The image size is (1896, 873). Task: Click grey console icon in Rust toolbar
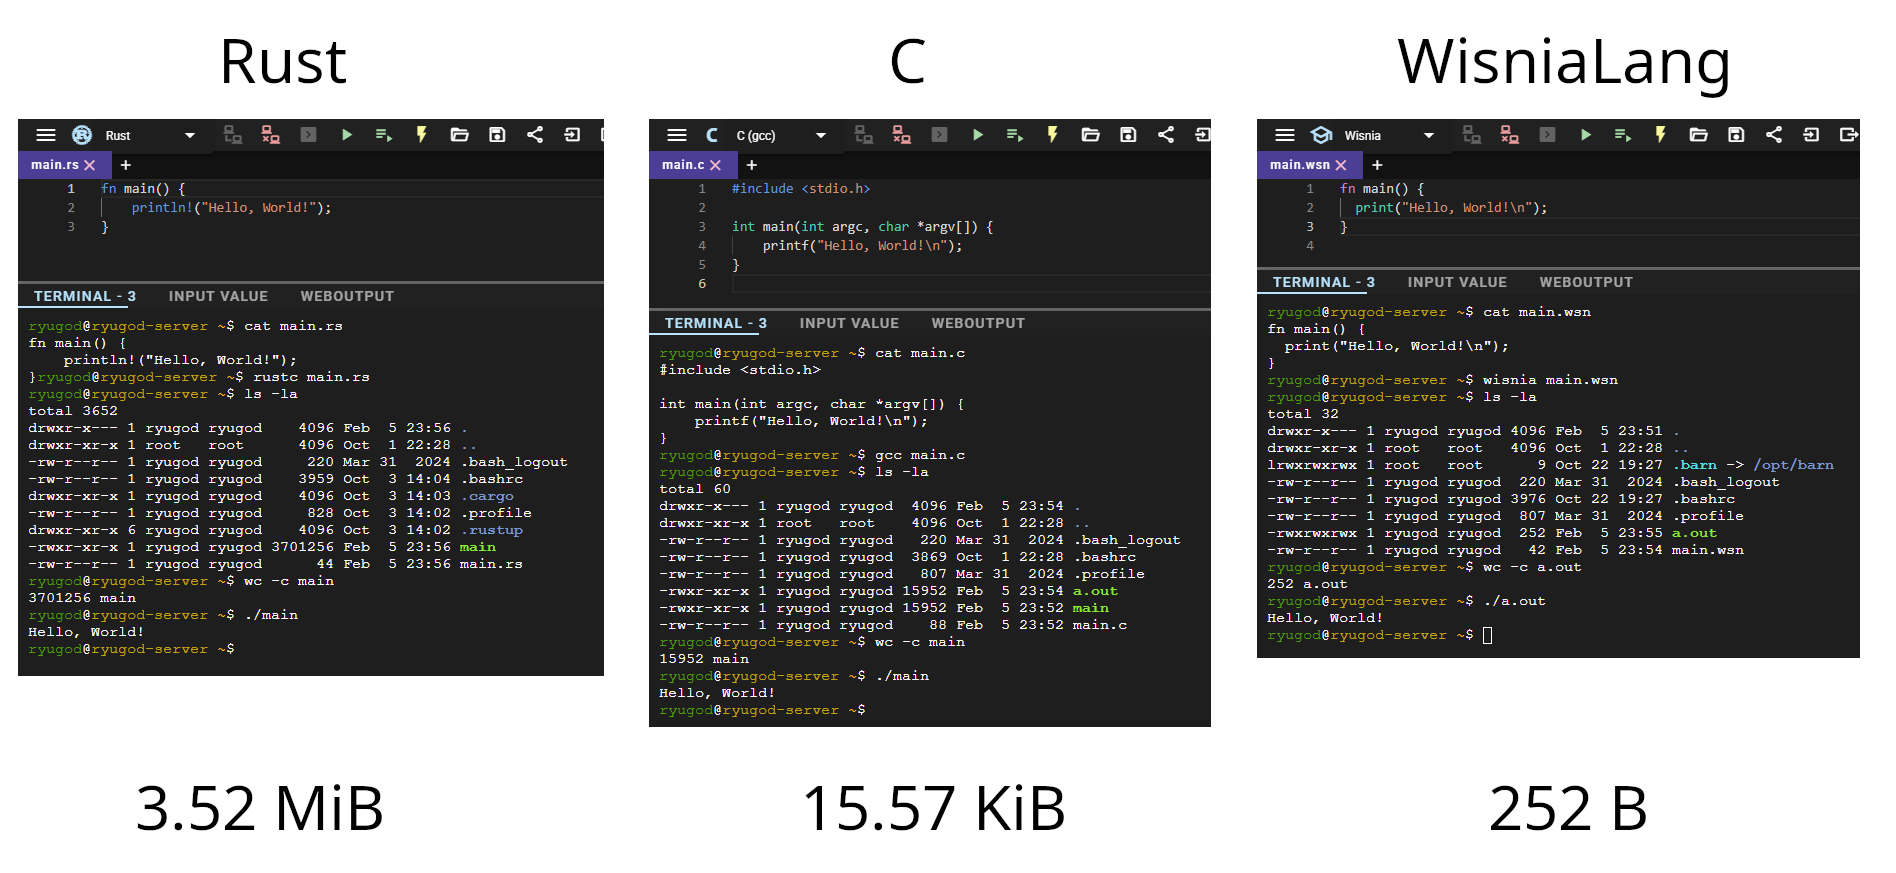click(308, 135)
